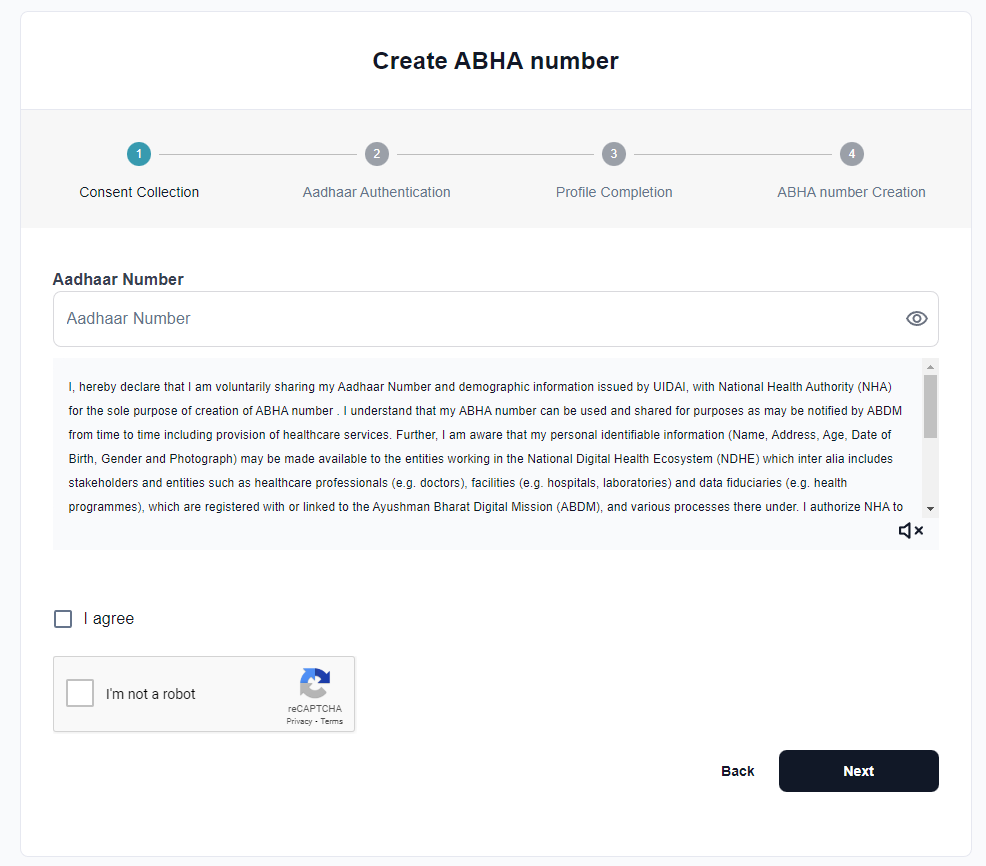986x866 pixels.
Task: Select the step 1 circle indicator
Action: click(139, 154)
